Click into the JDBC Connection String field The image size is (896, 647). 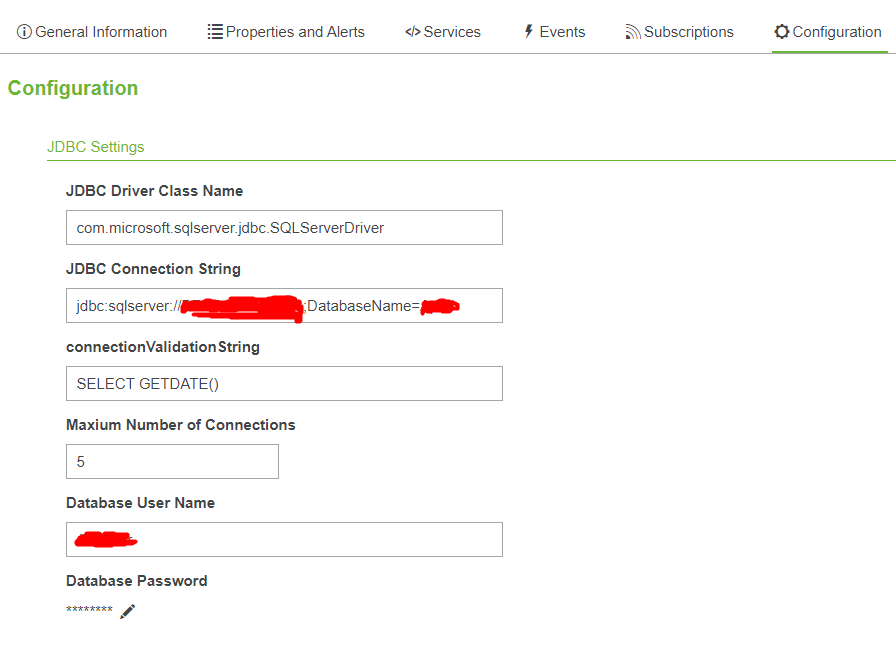pyautogui.click(x=284, y=306)
